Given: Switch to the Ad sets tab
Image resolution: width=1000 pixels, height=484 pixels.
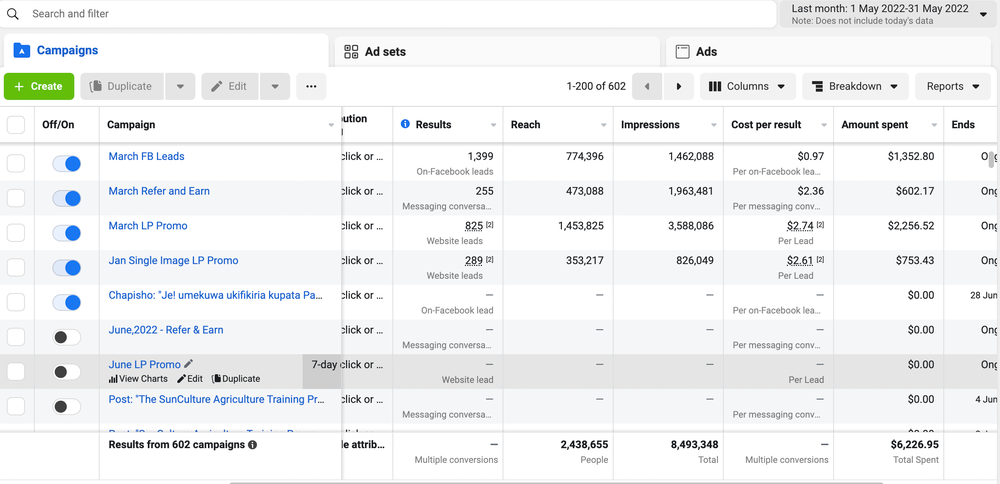Looking at the screenshot, I should coord(385,51).
